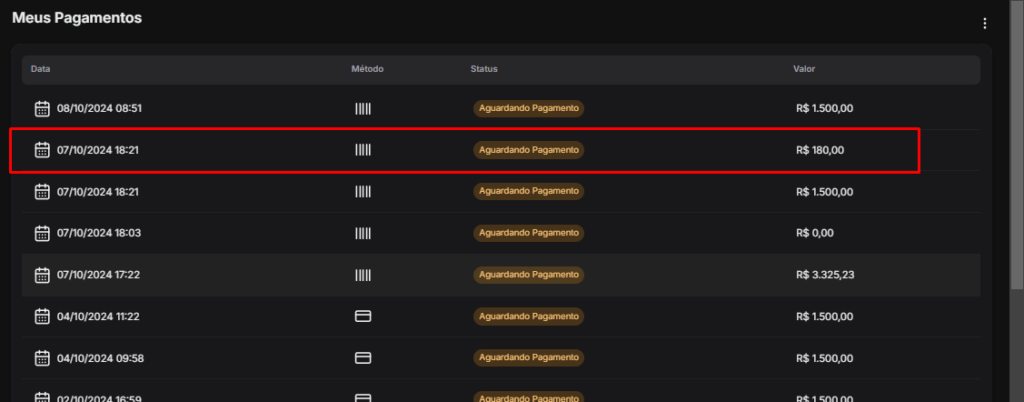Viewport: 1024px width, 402px height.
Task: Click the Valor column header
Action: point(804,69)
